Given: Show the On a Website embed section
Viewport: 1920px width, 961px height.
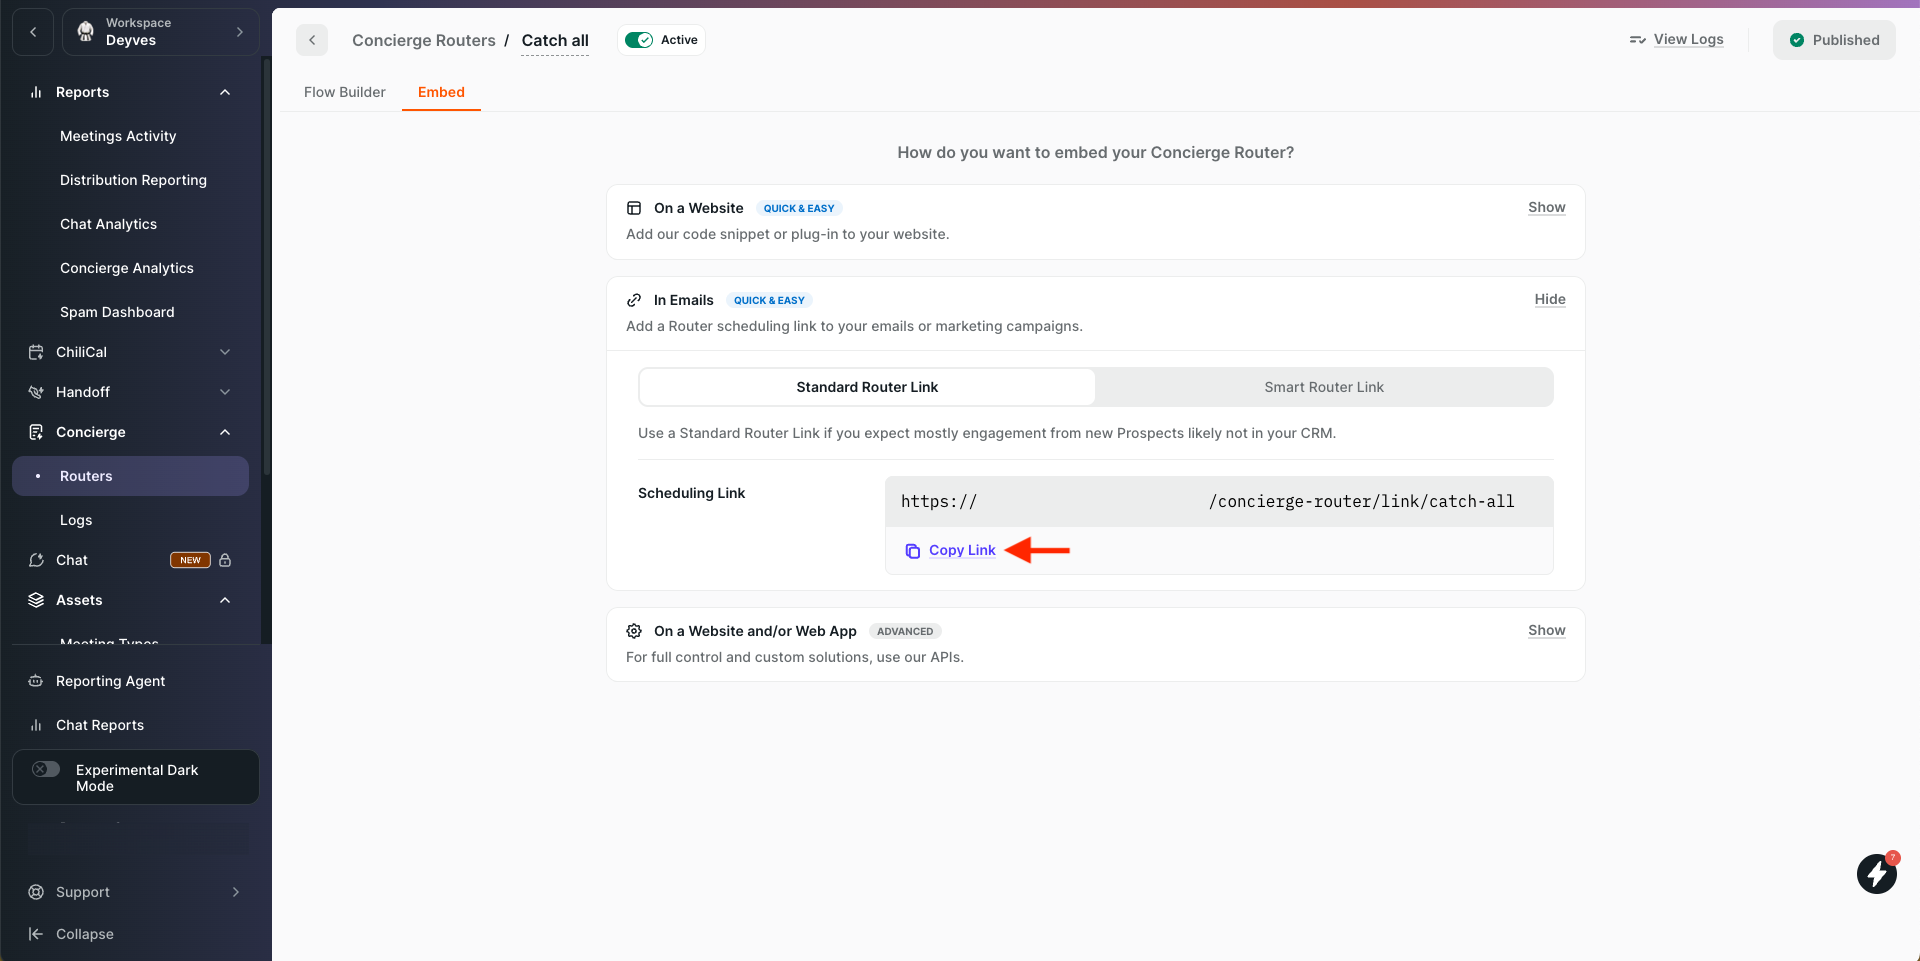Looking at the screenshot, I should 1546,208.
